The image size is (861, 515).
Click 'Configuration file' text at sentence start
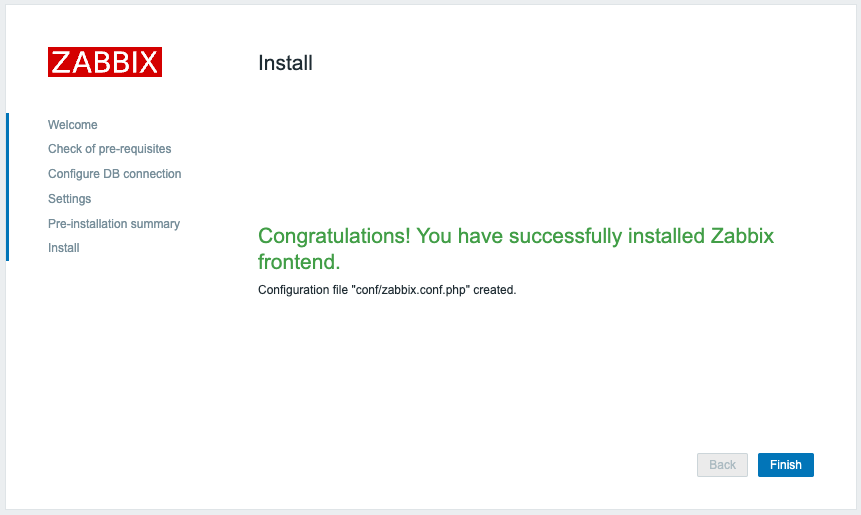(x=303, y=290)
